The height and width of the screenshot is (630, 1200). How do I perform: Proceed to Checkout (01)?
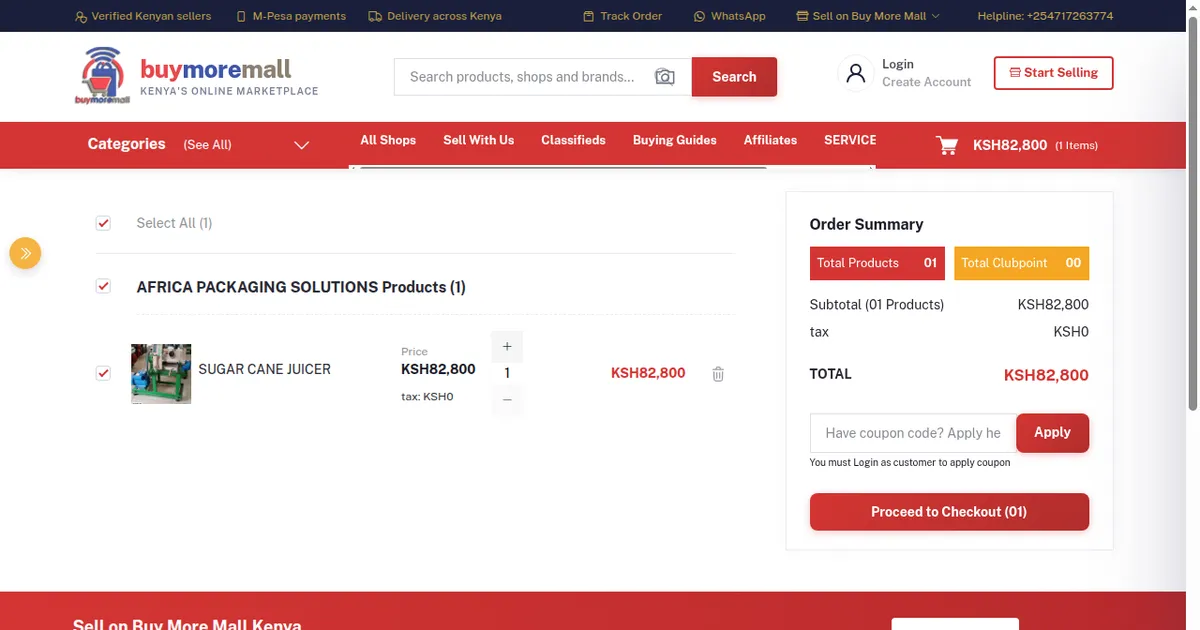pyautogui.click(x=949, y=512)
